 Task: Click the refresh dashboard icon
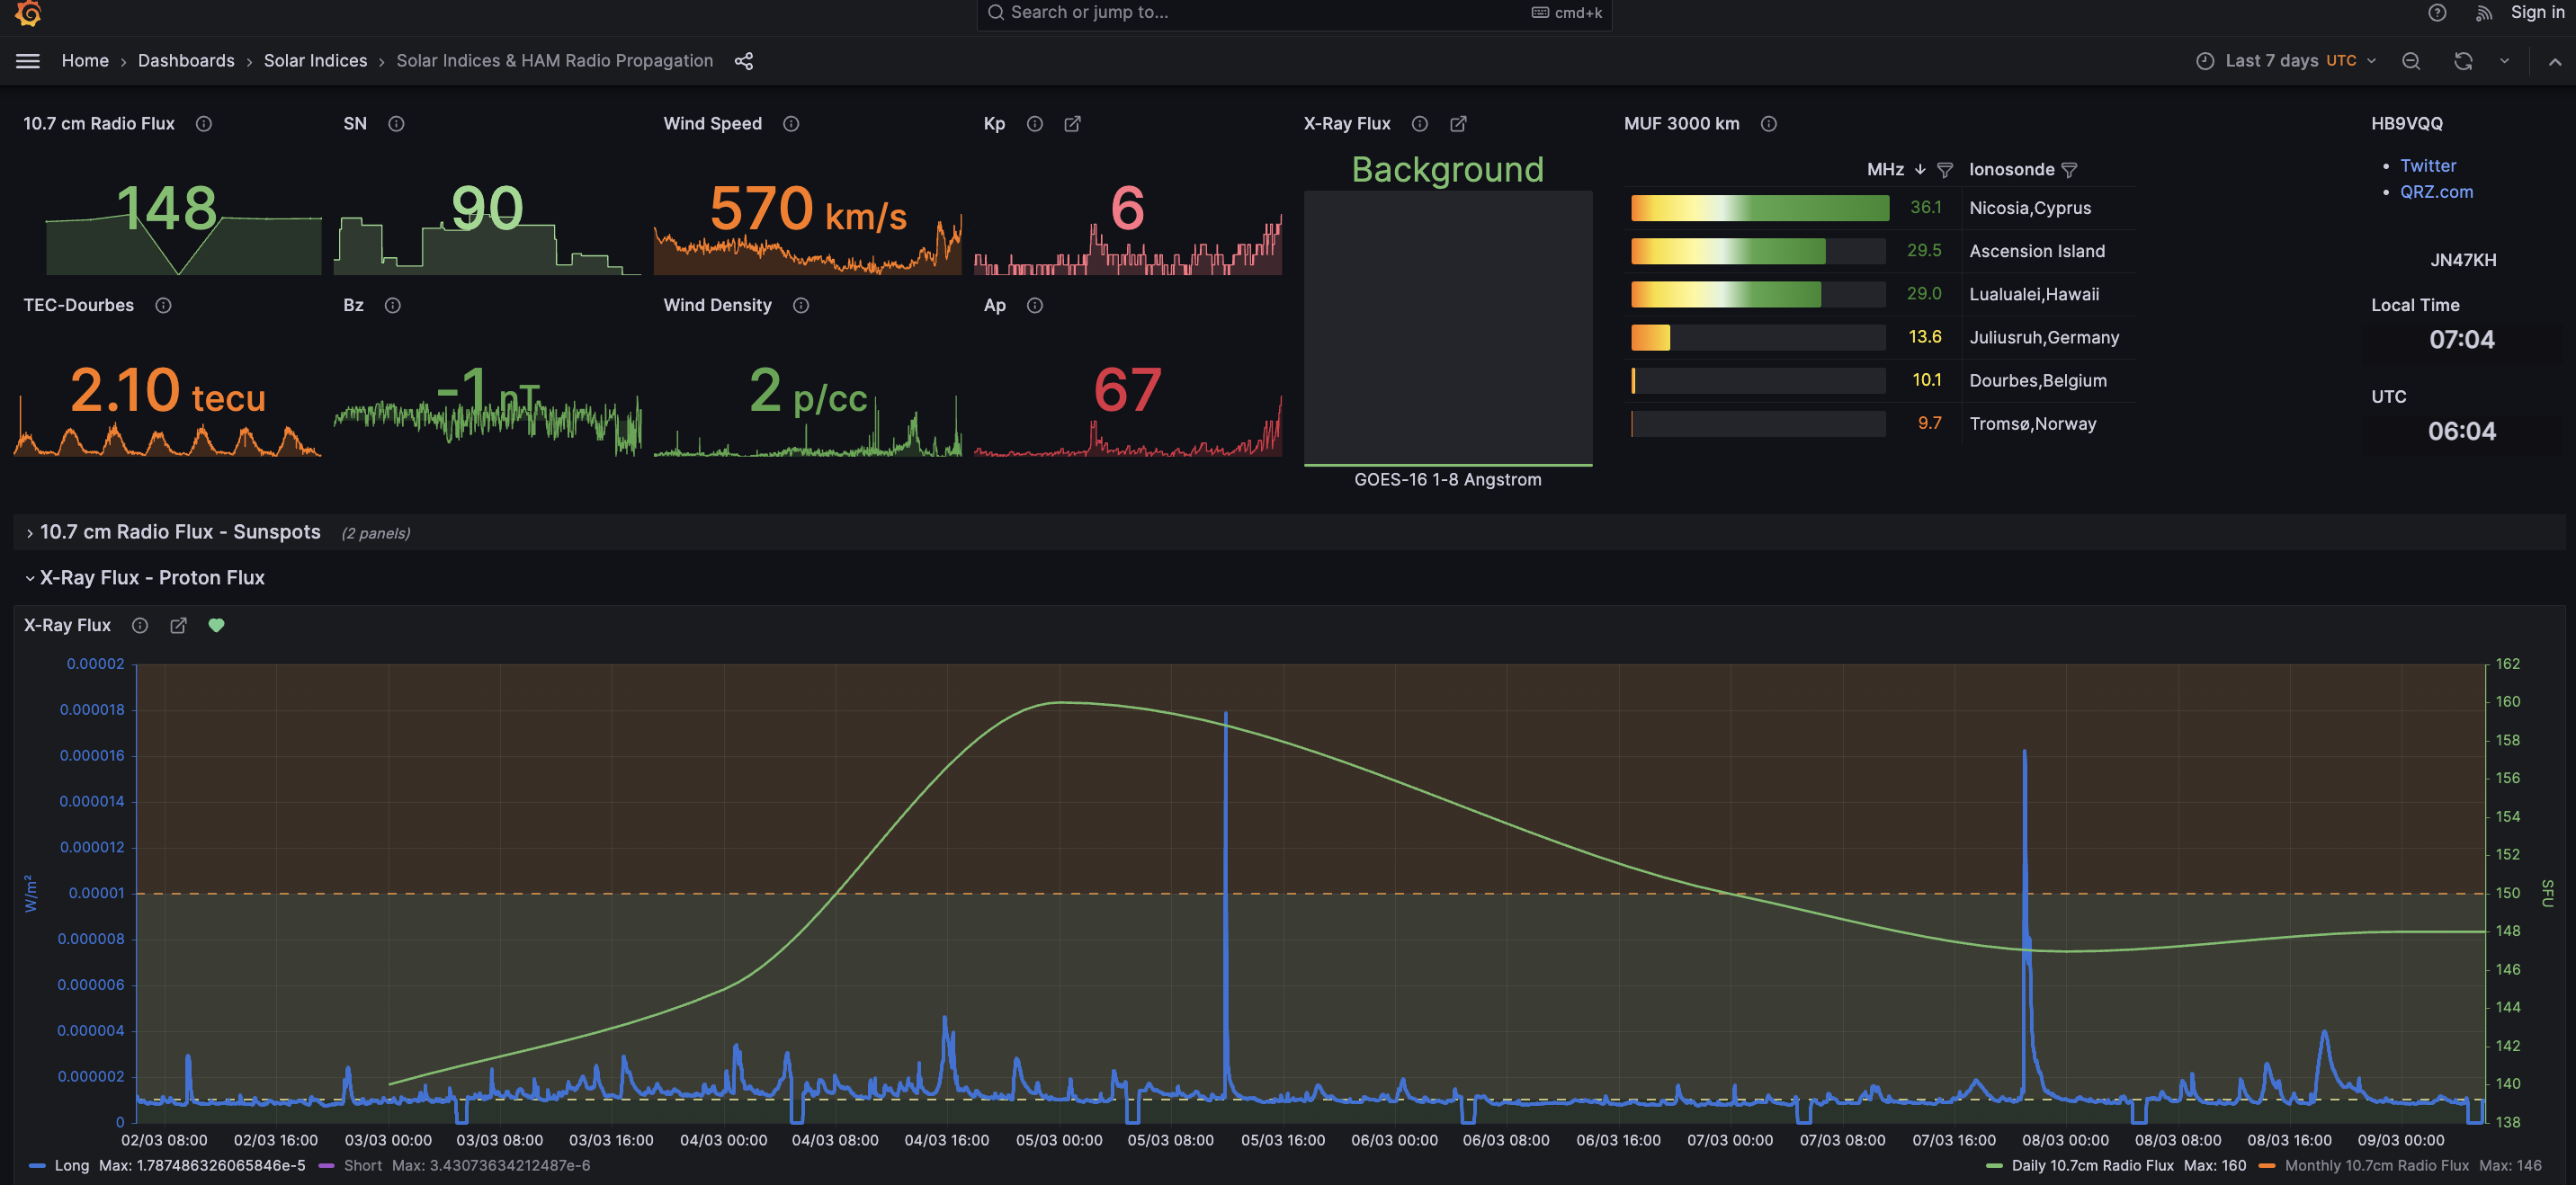coord(2461,61)
